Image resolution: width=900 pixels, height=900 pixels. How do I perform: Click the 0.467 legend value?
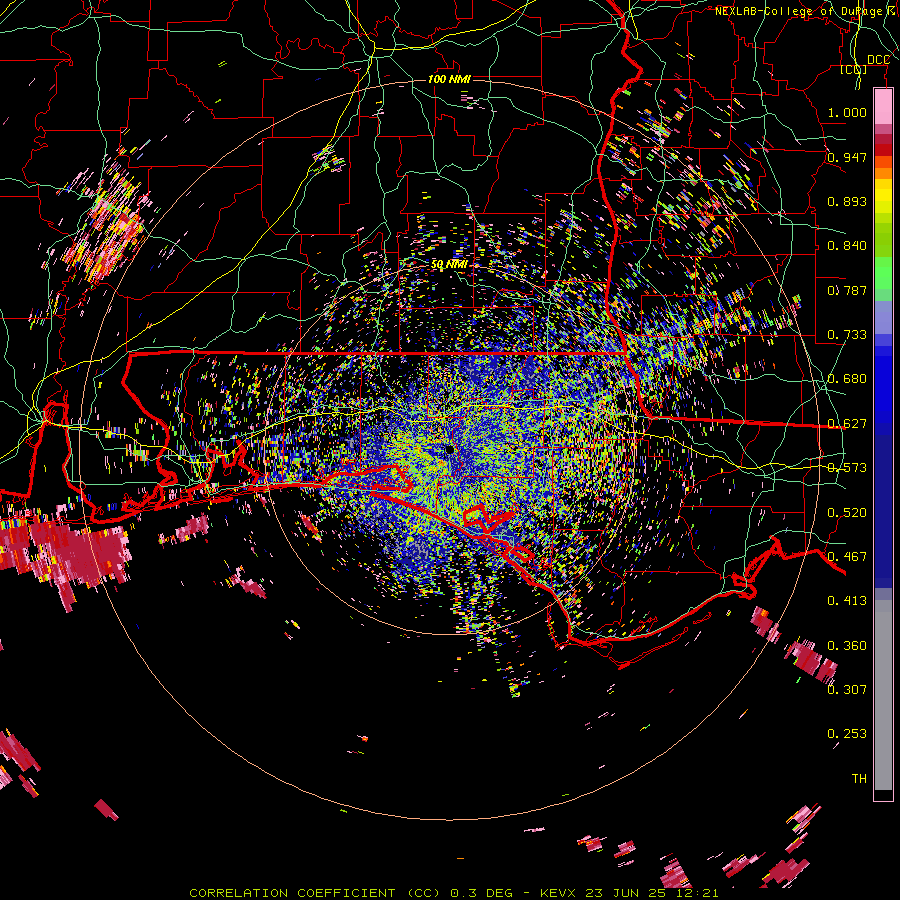point(847,557)
